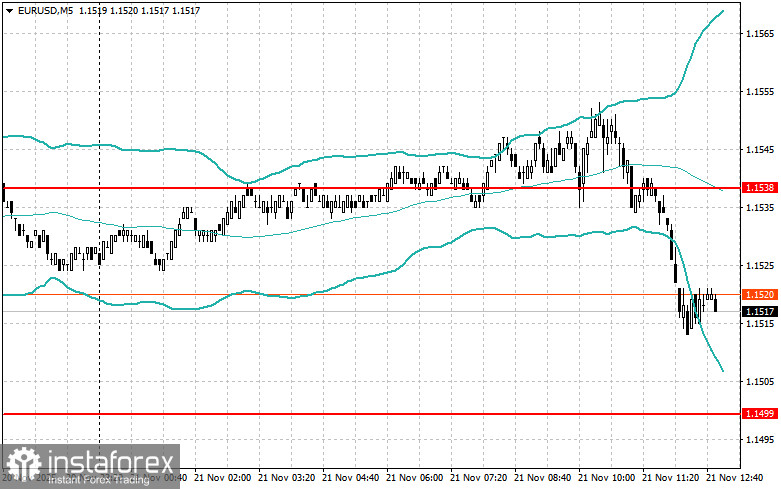The image size is (781, 489).
Task: Click the 1.1495 price axis label
Action: click(x=760, y=439)
